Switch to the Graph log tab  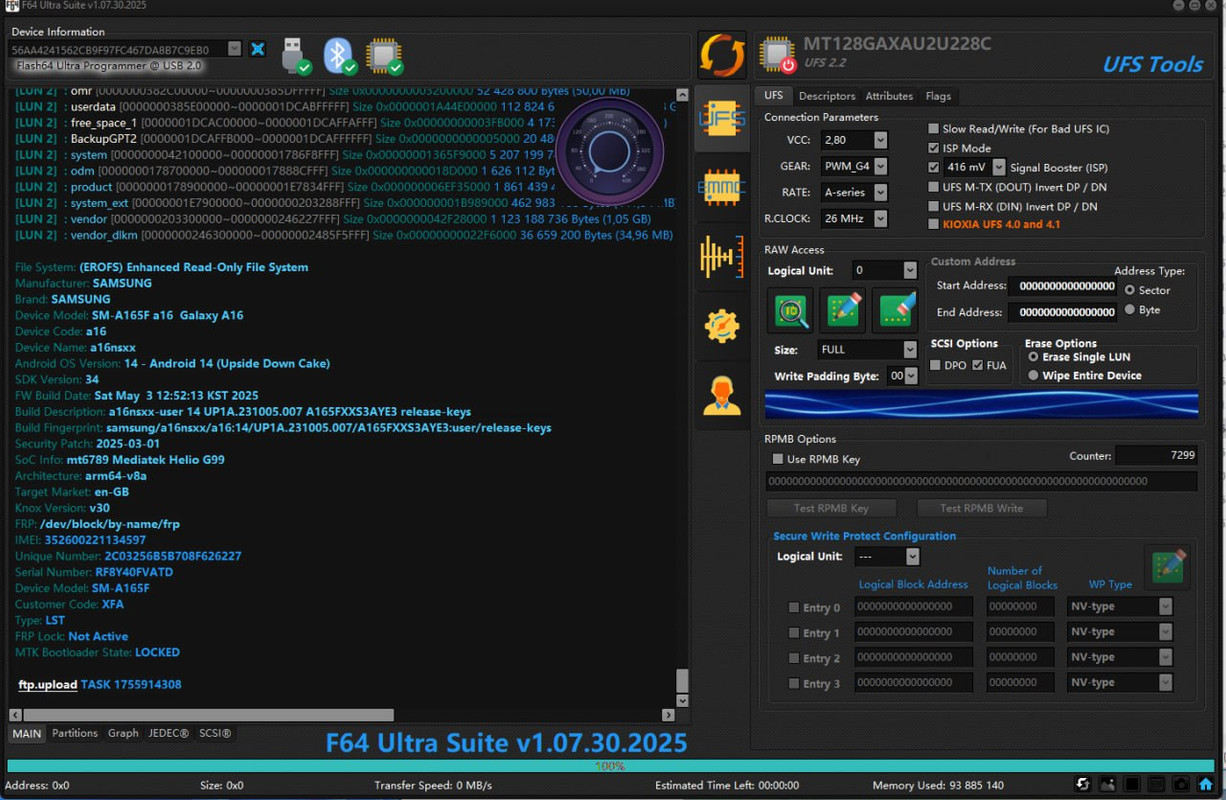click(x=123, y=733)
